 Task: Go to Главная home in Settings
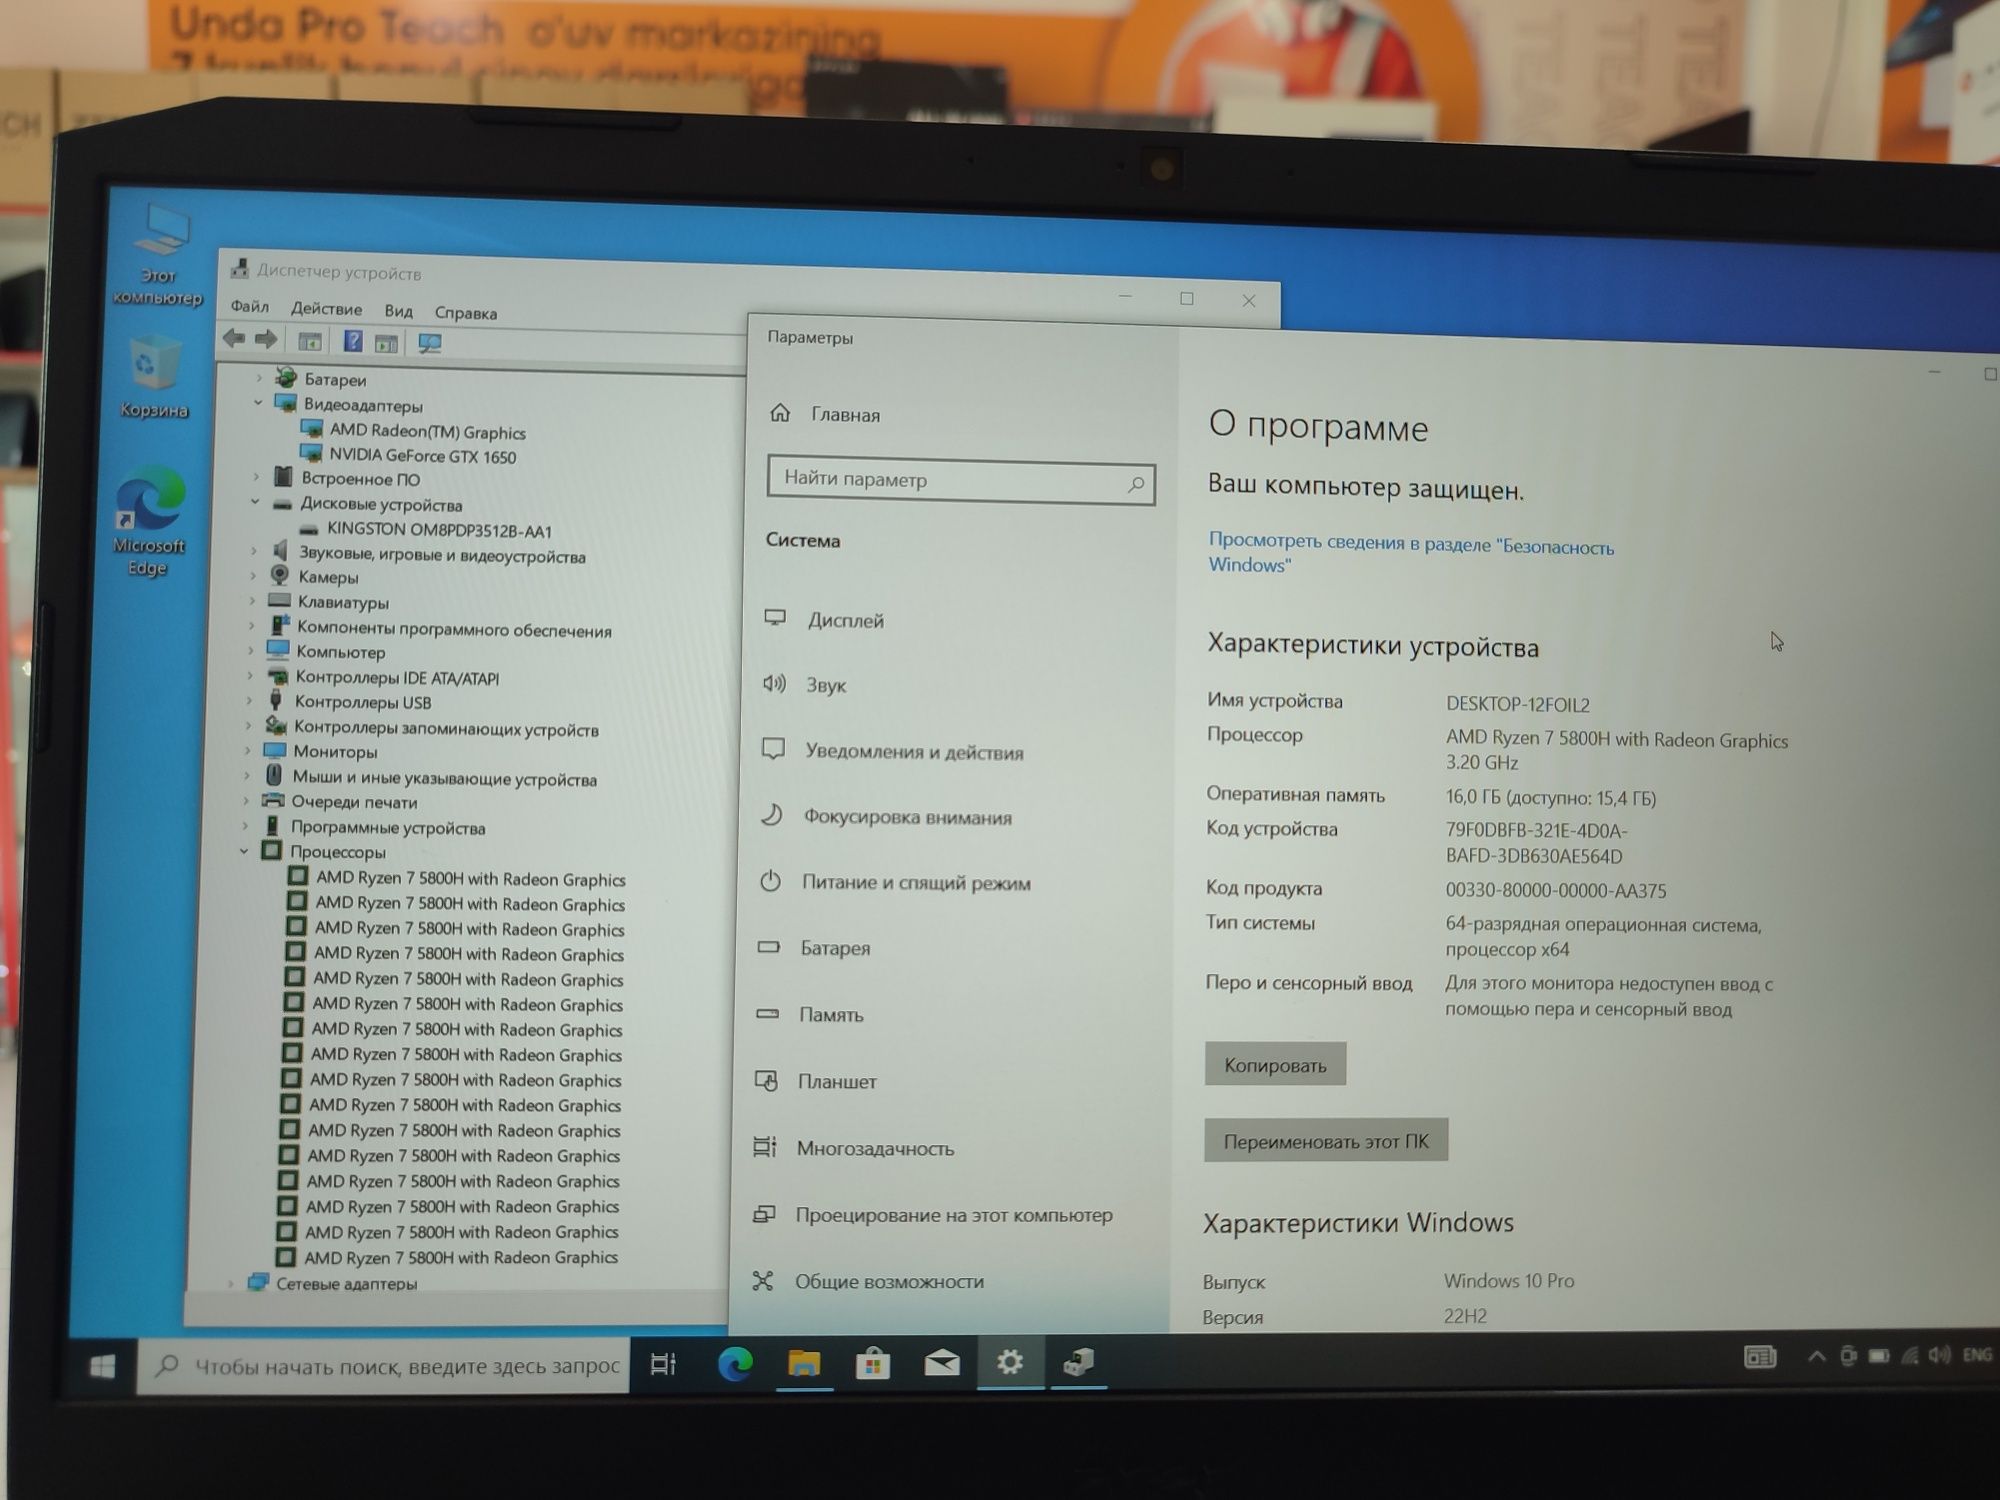tap(826, 414)
